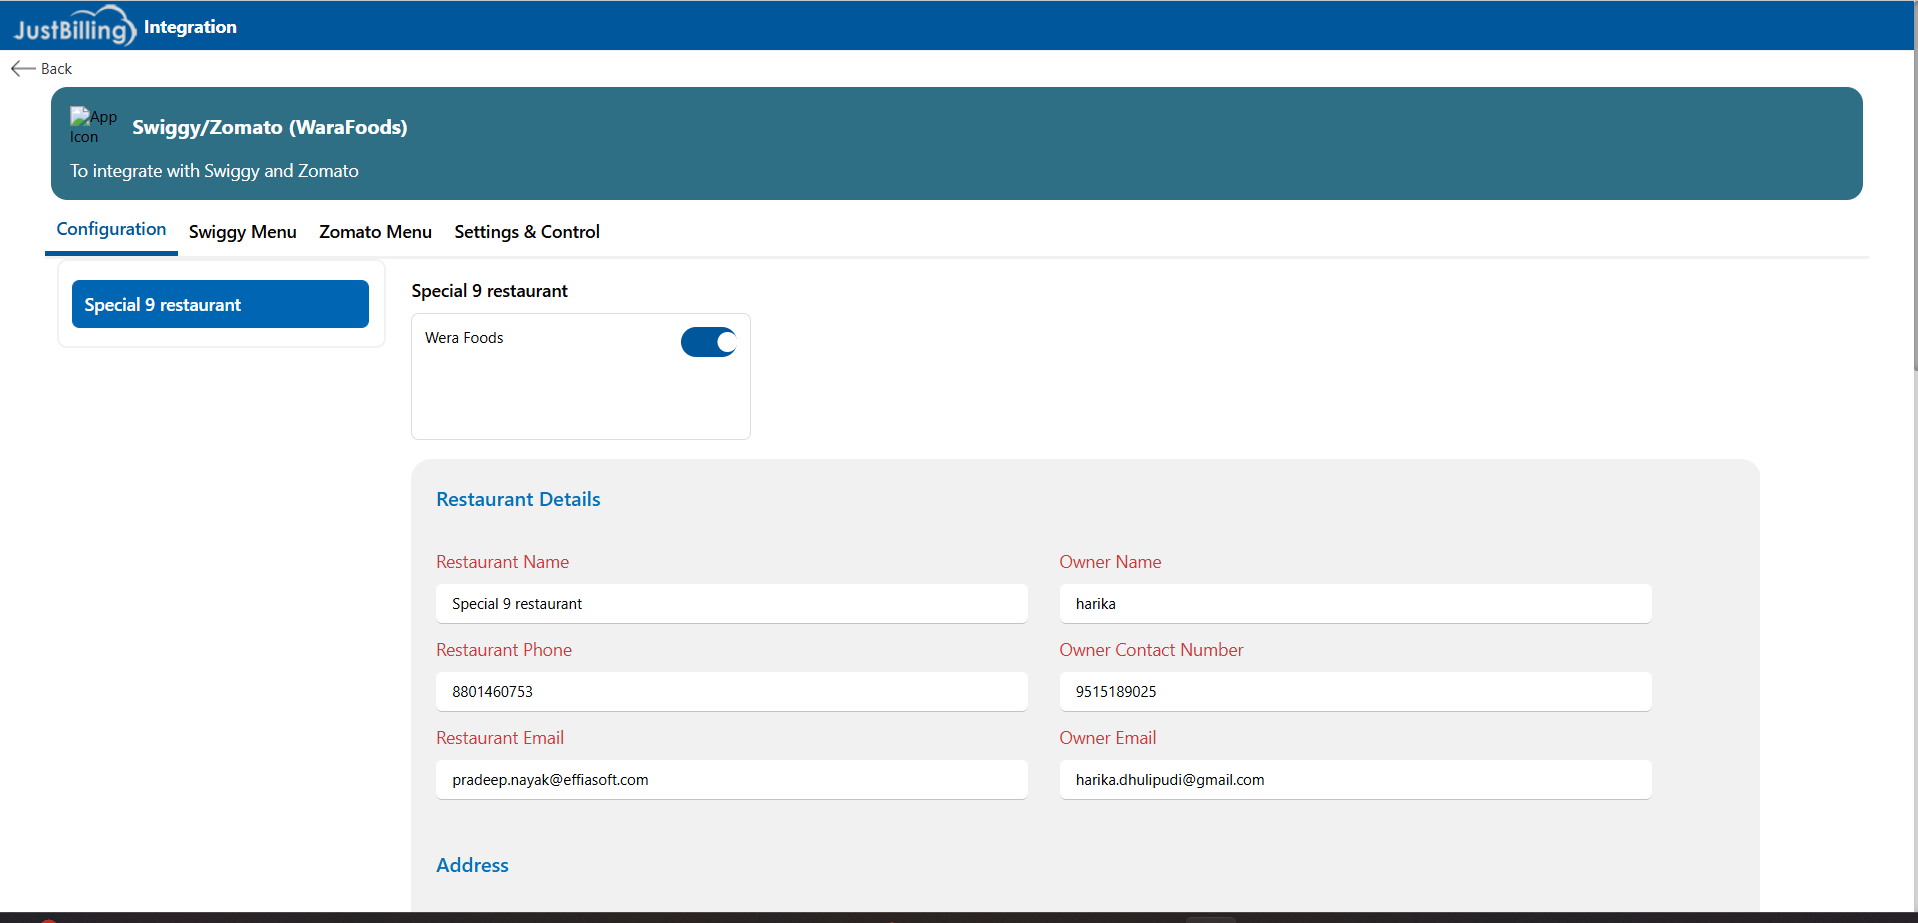Disable the Wera Foods toggle switch
Screen dimensions: 1918x923
708,342
